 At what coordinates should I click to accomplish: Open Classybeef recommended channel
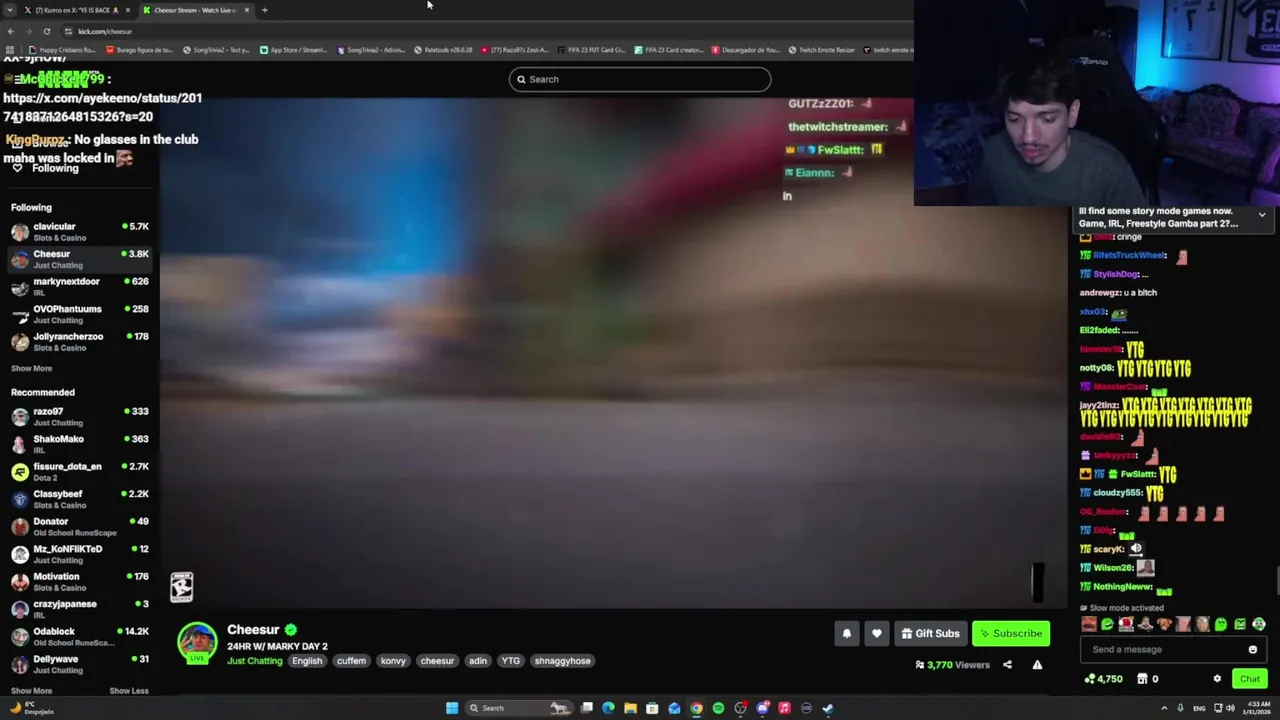(x=80, y=499)
